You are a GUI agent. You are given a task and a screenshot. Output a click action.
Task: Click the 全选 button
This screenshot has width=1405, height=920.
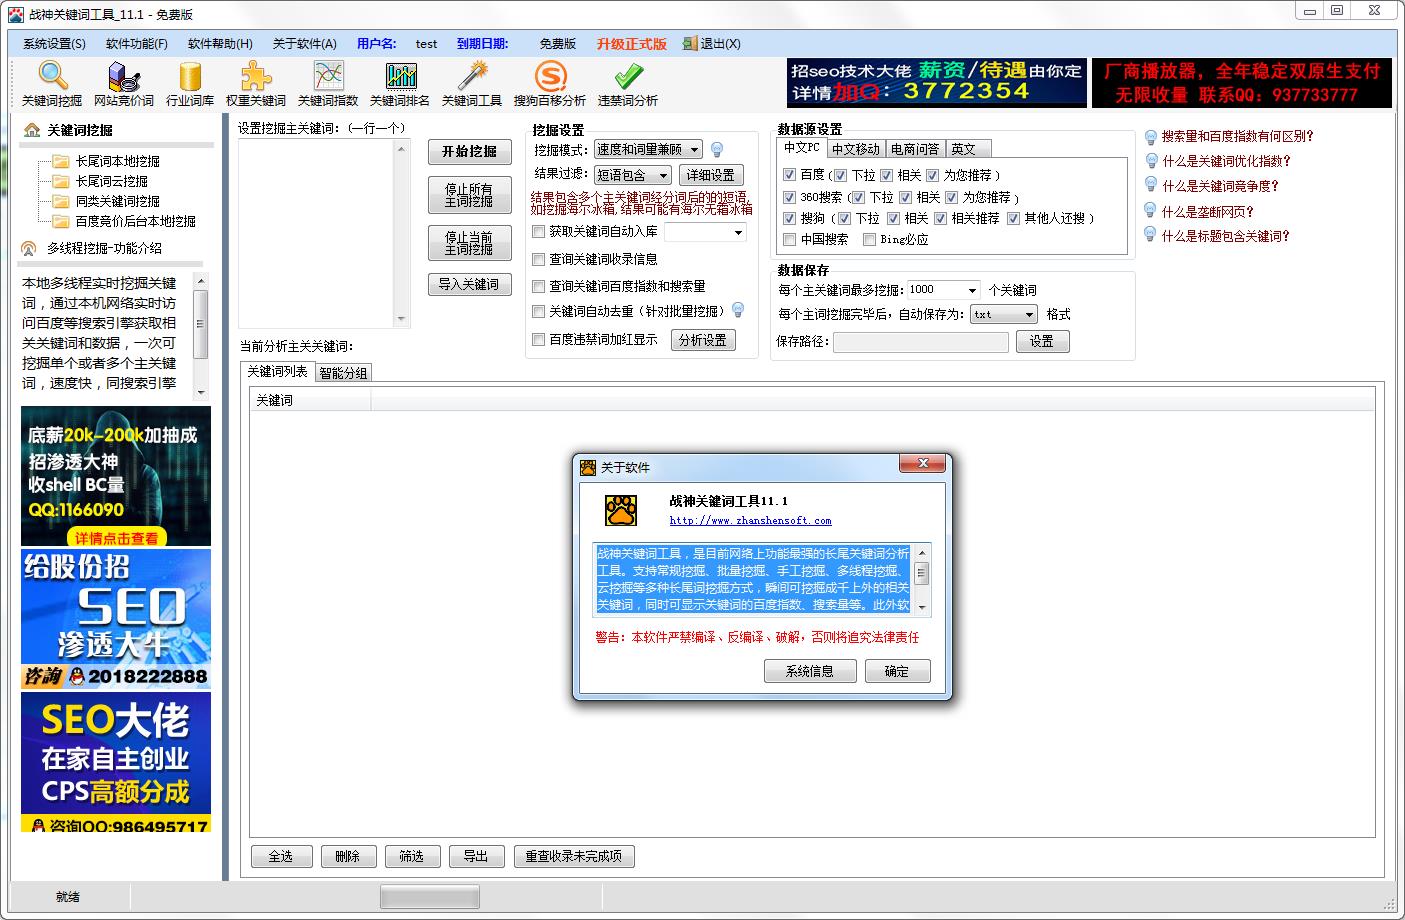click(281, 856)
